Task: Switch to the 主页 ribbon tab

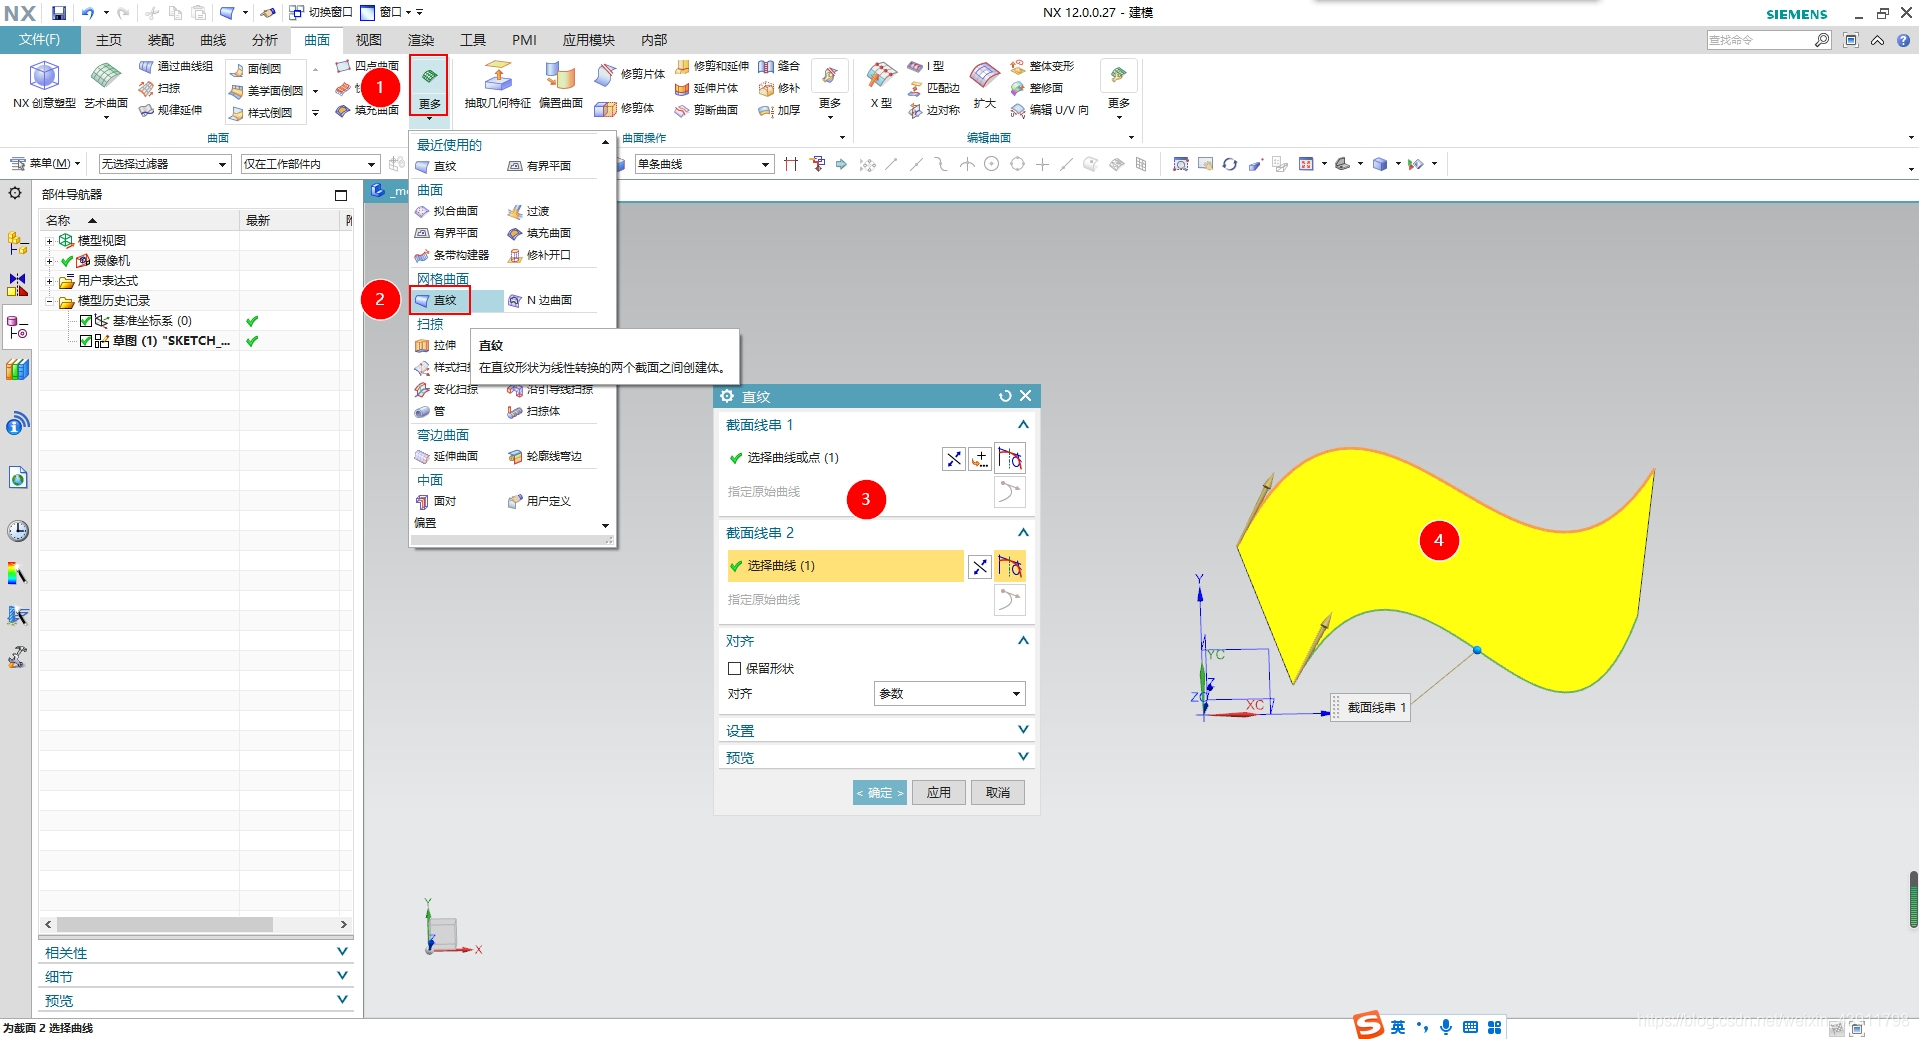Action: pyautogui.click(x=109, y=40)
